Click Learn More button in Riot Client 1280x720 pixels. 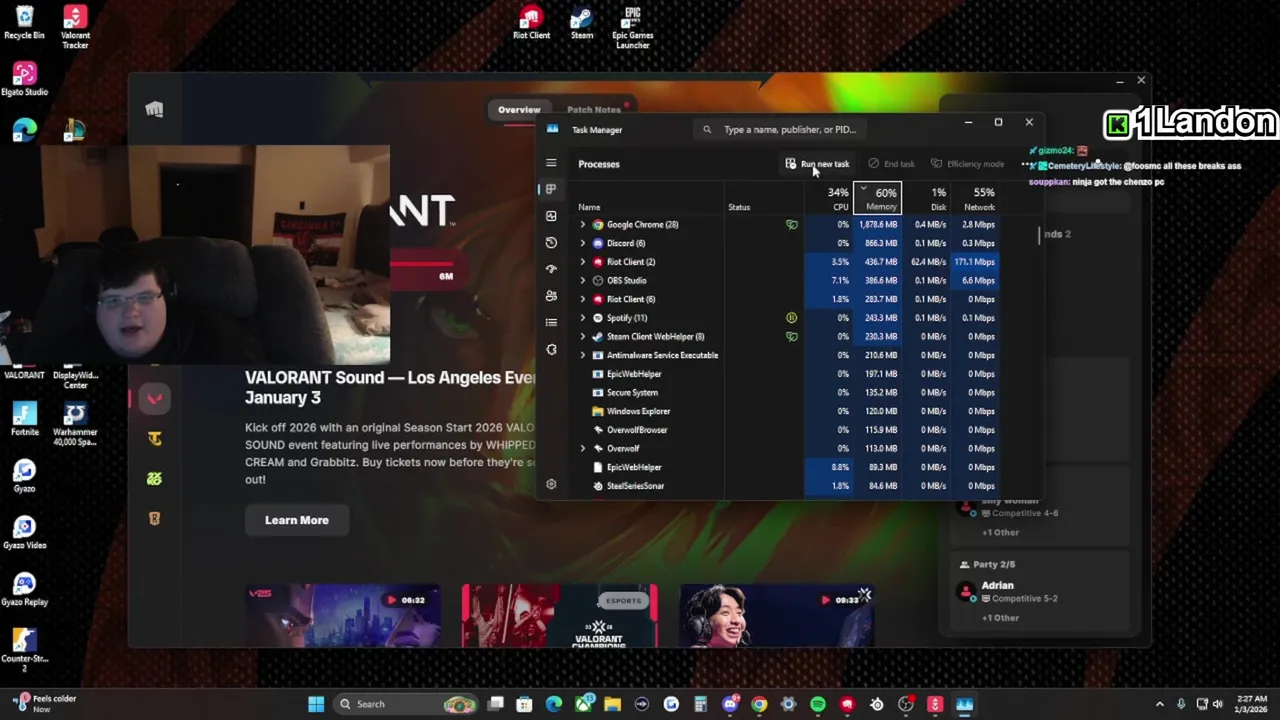(297, 520)
